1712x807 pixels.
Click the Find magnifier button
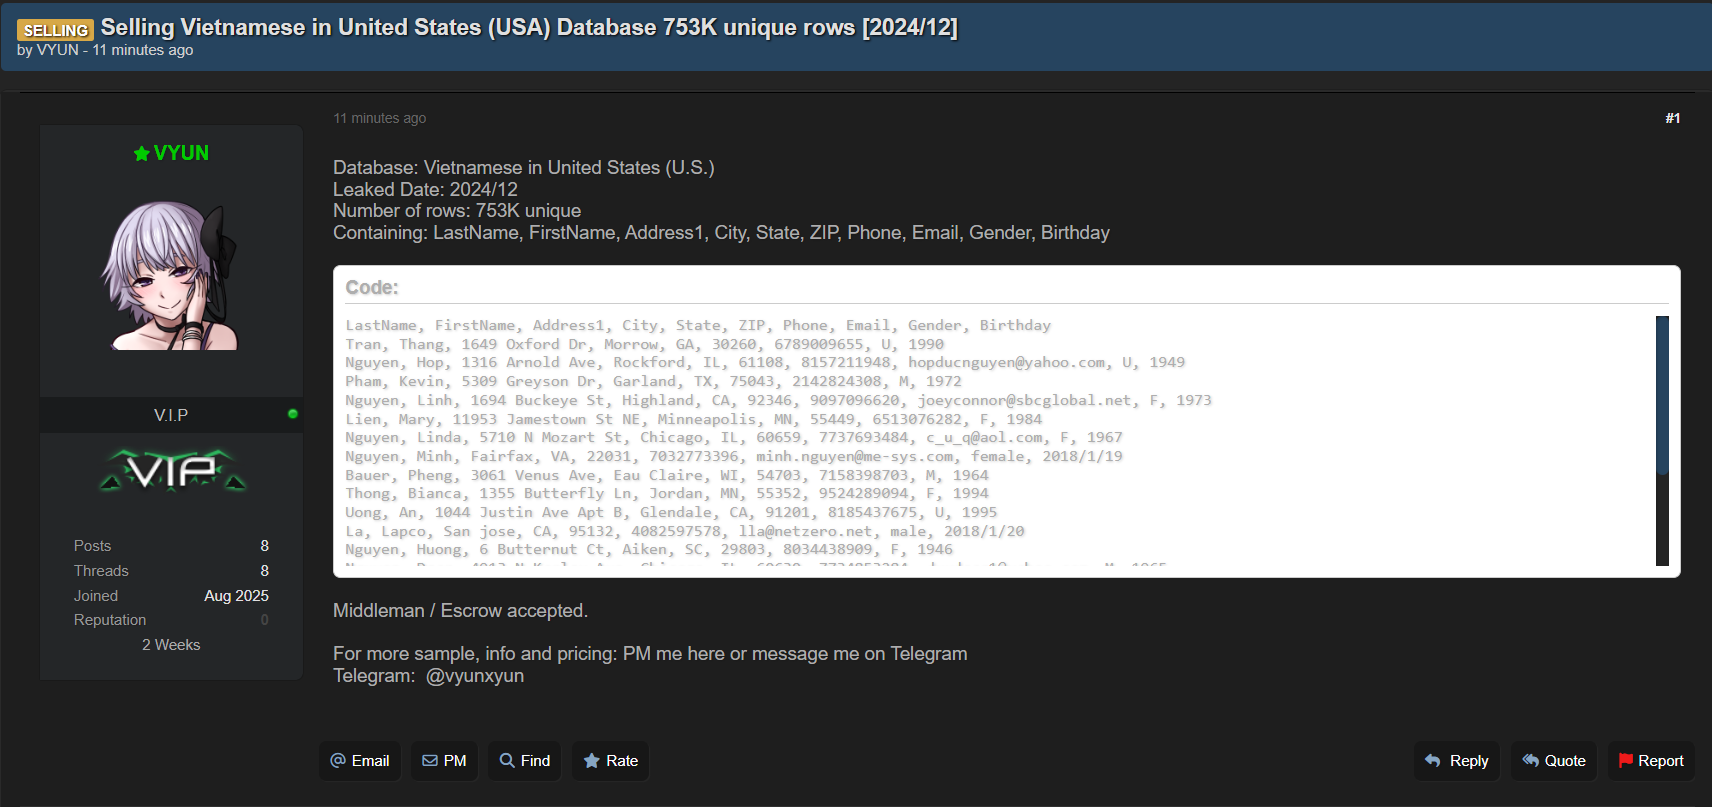(x=525, y=761)
